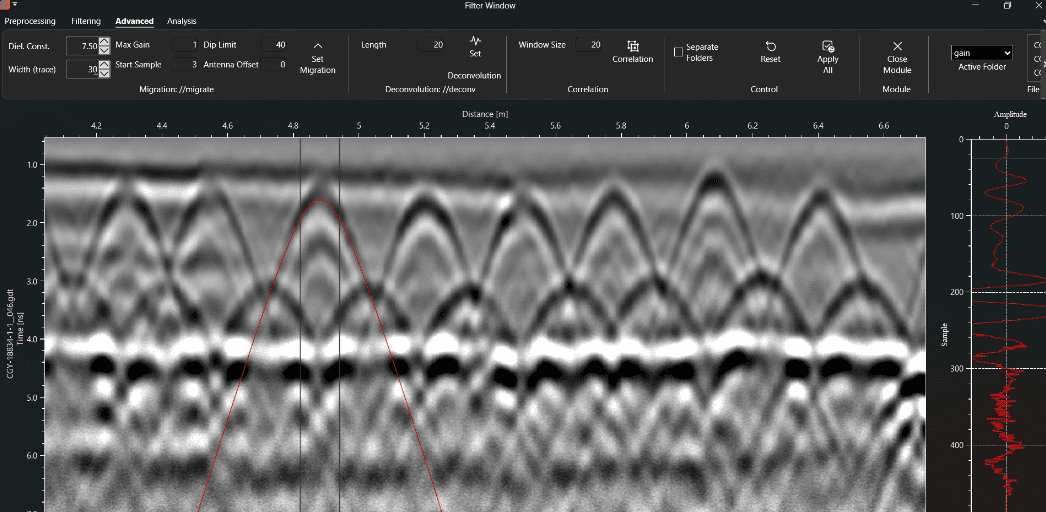Open the Filtering tab

point(86,21)
